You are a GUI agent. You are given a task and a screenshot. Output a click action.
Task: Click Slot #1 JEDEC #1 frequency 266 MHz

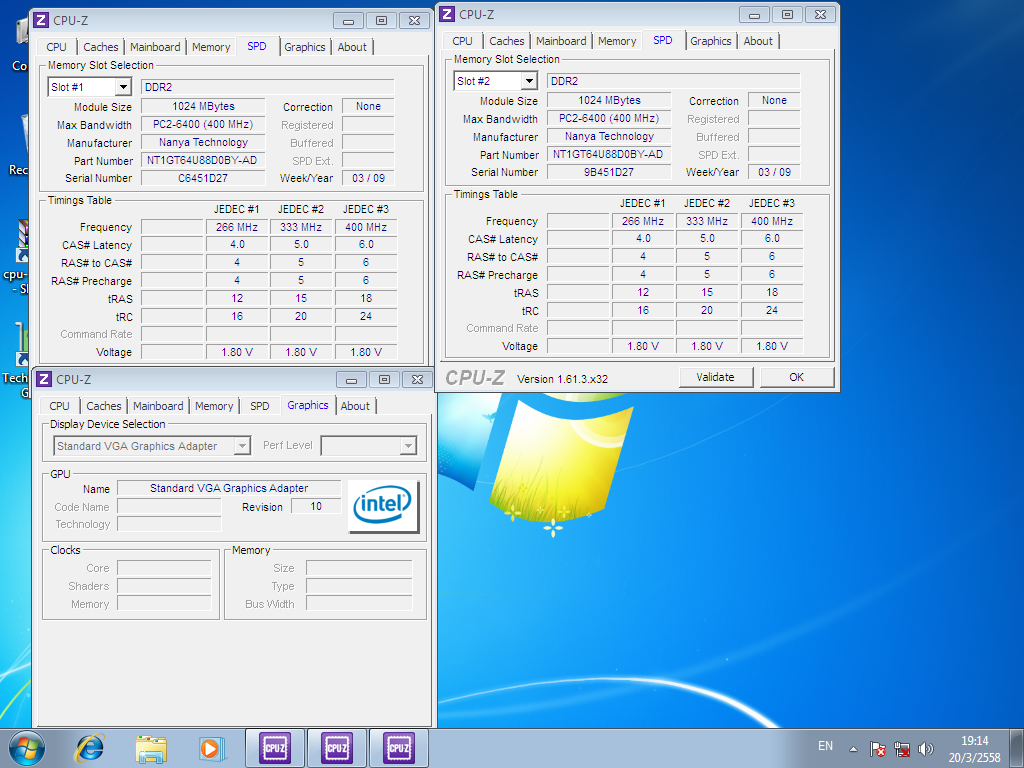[237, 227]
